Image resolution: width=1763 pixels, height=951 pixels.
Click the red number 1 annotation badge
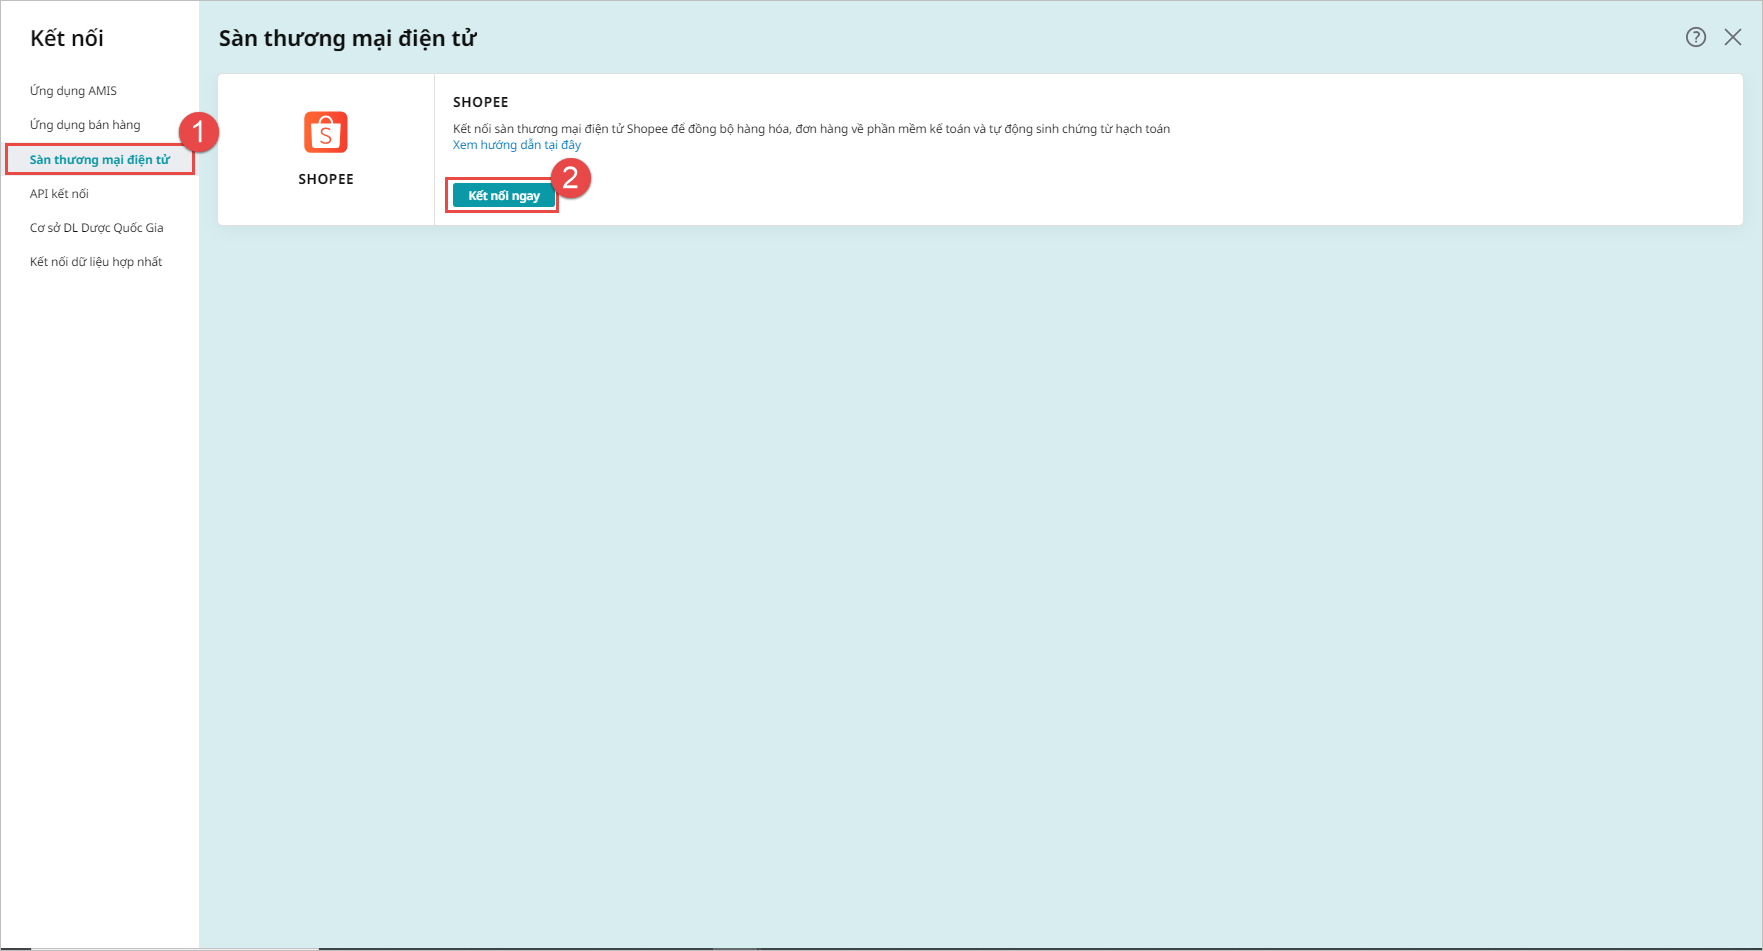point(198,132)
